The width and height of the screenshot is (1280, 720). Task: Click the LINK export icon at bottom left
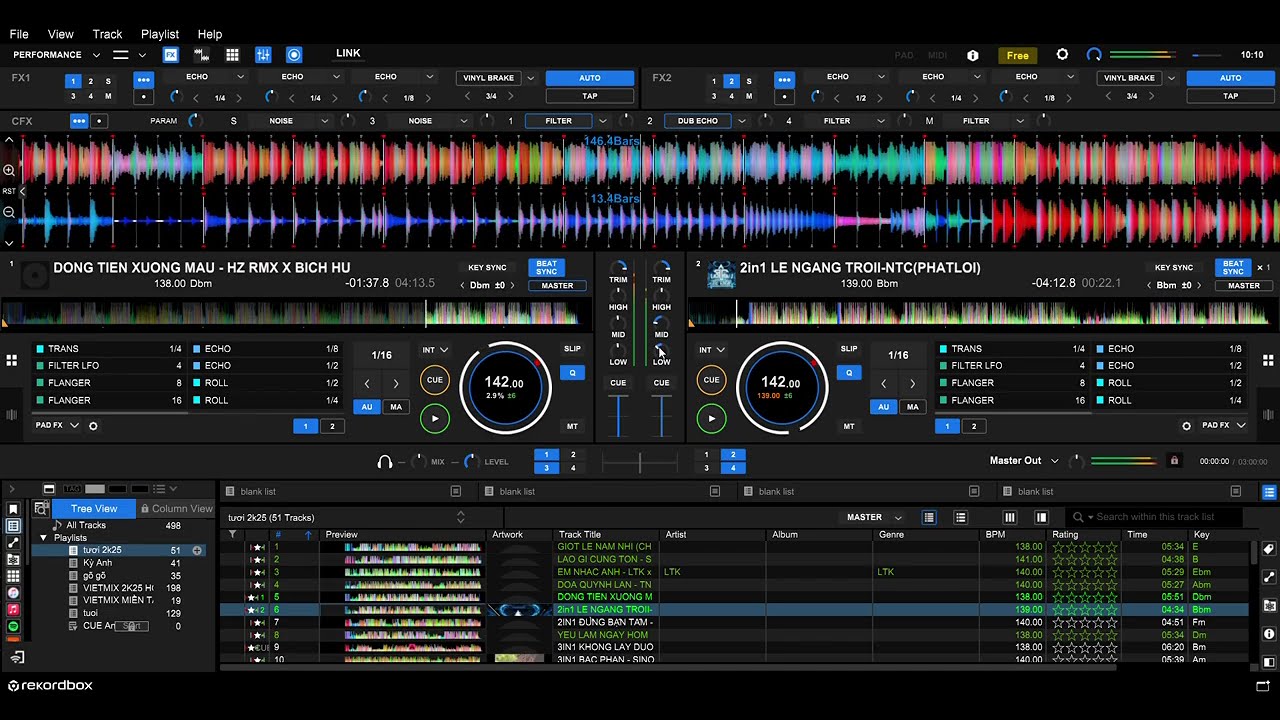[x=17, y=657]
